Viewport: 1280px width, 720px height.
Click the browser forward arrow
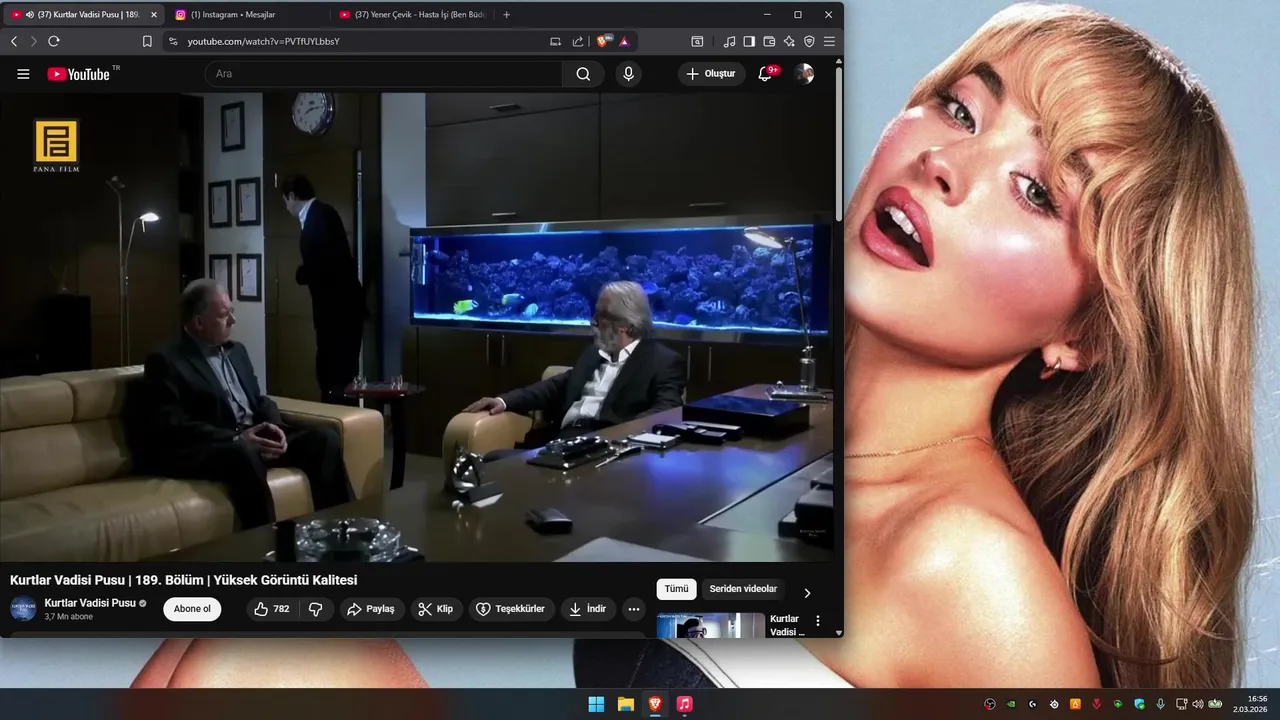point(33,41)
